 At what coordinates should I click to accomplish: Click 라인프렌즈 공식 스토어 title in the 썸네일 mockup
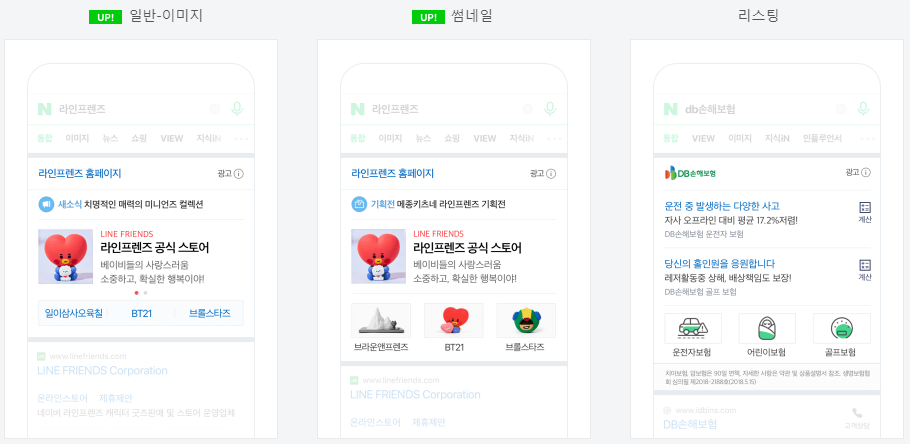468,248
